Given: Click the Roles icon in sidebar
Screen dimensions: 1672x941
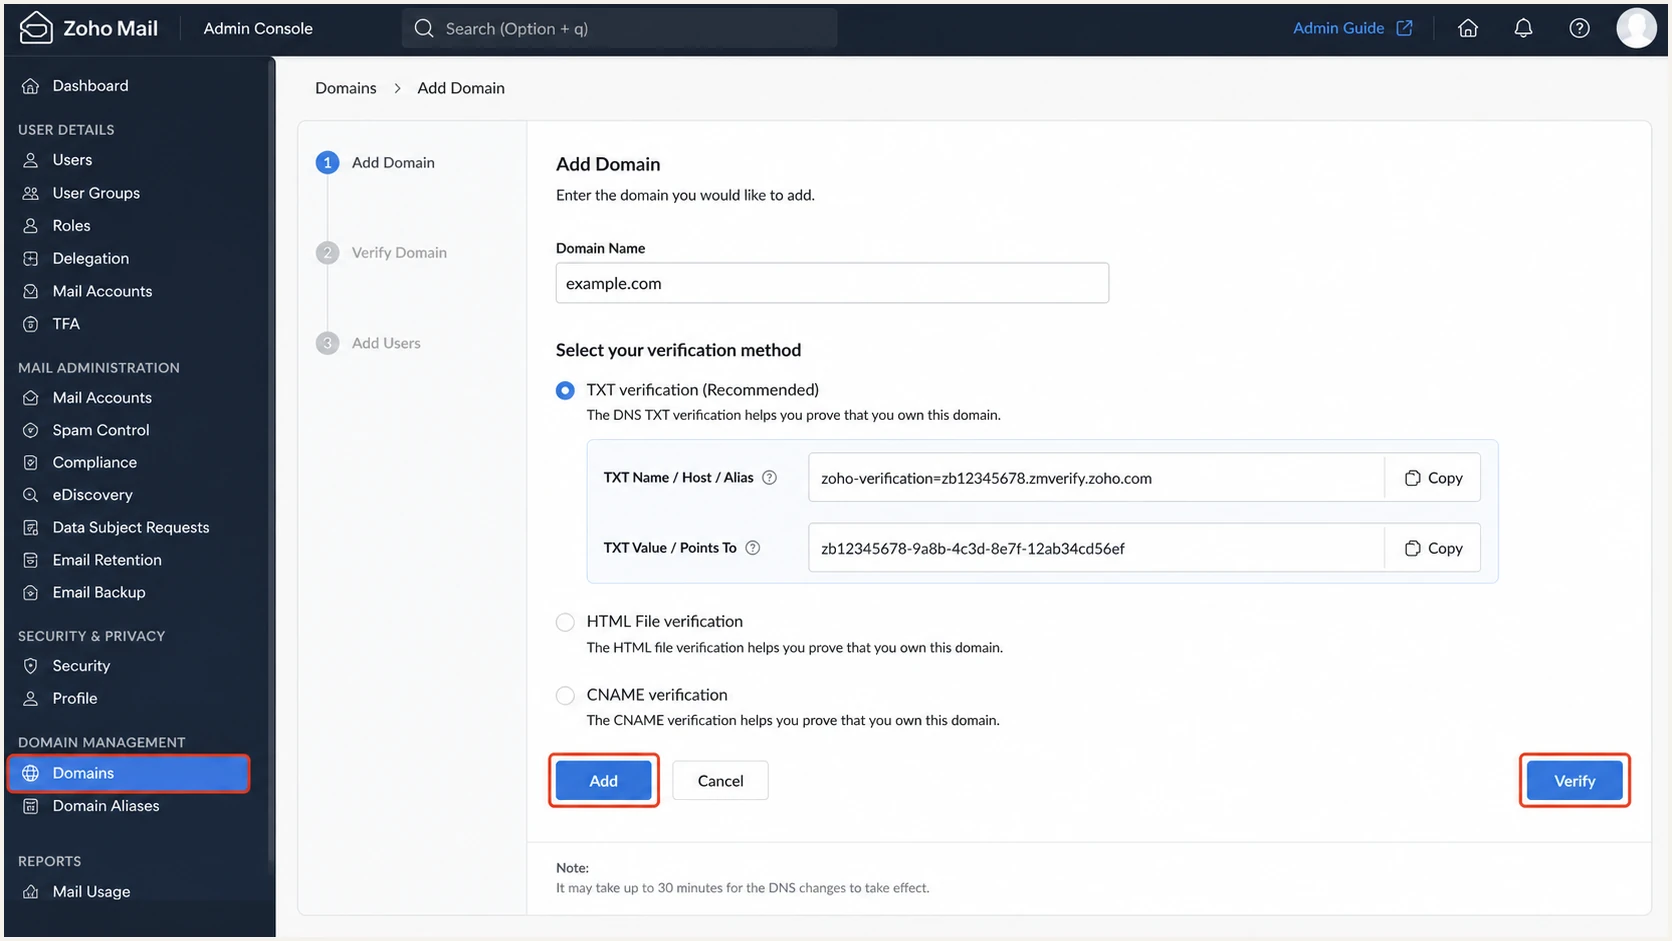Looking at the screenshot, I should pos(31,226).
